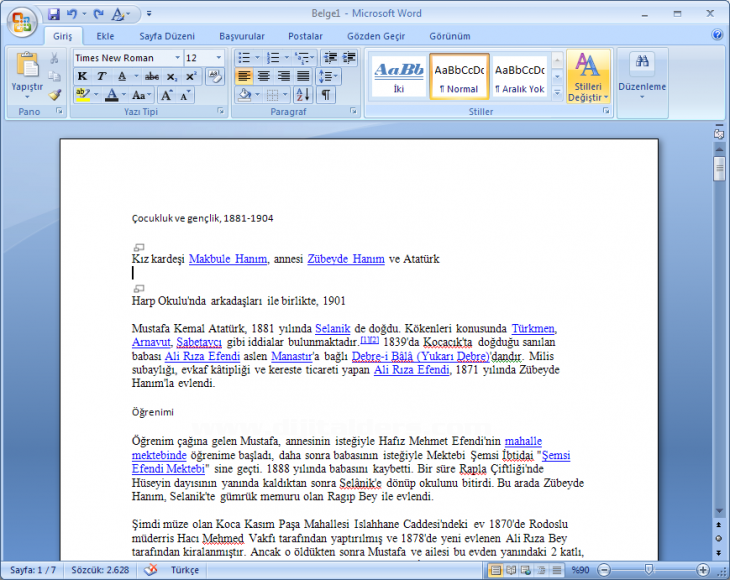This screenshot has width=730, height=580.
Task: Toggle show paragraph marks (¶)
Action: click(x=326, y=94)
